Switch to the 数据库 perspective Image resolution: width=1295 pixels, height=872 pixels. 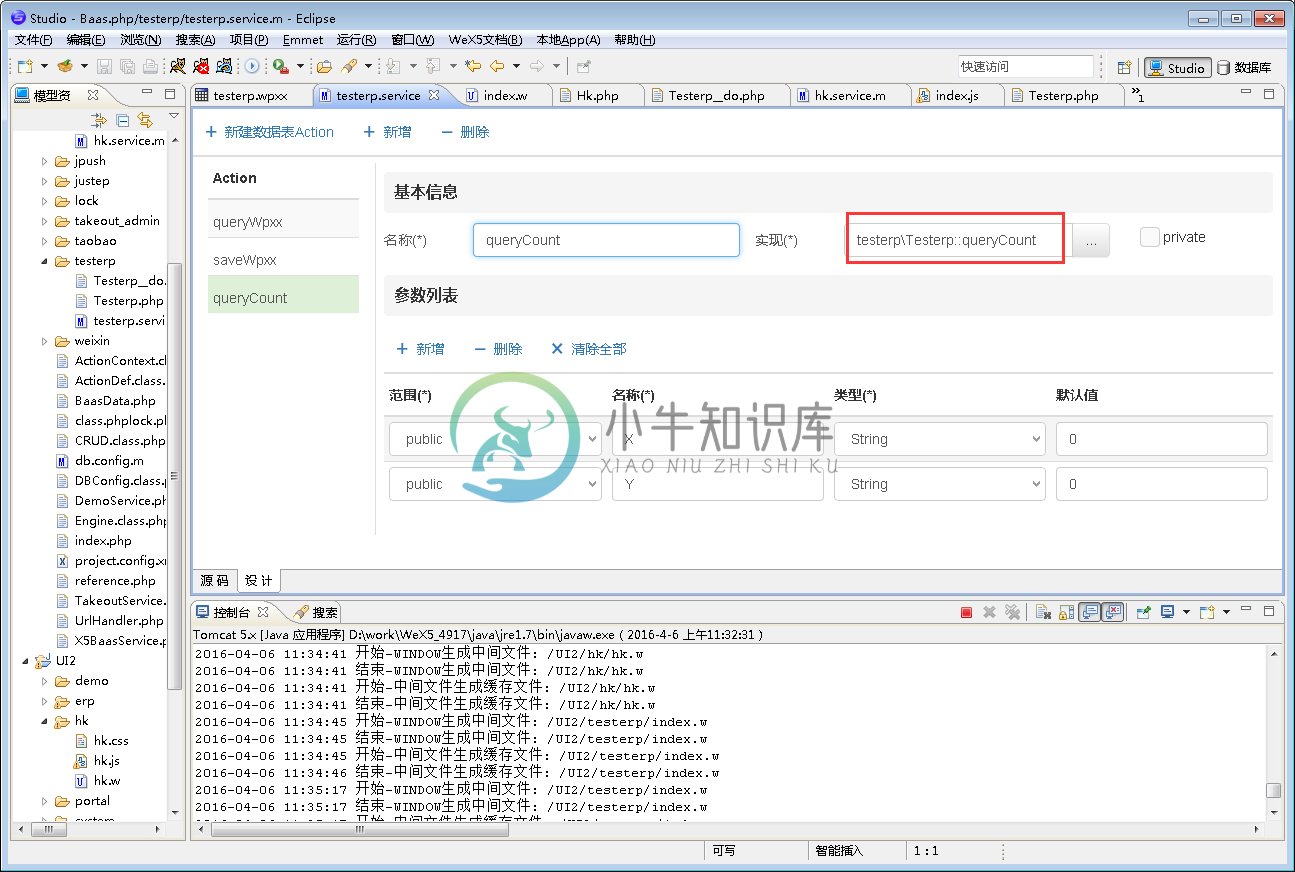1244,67
